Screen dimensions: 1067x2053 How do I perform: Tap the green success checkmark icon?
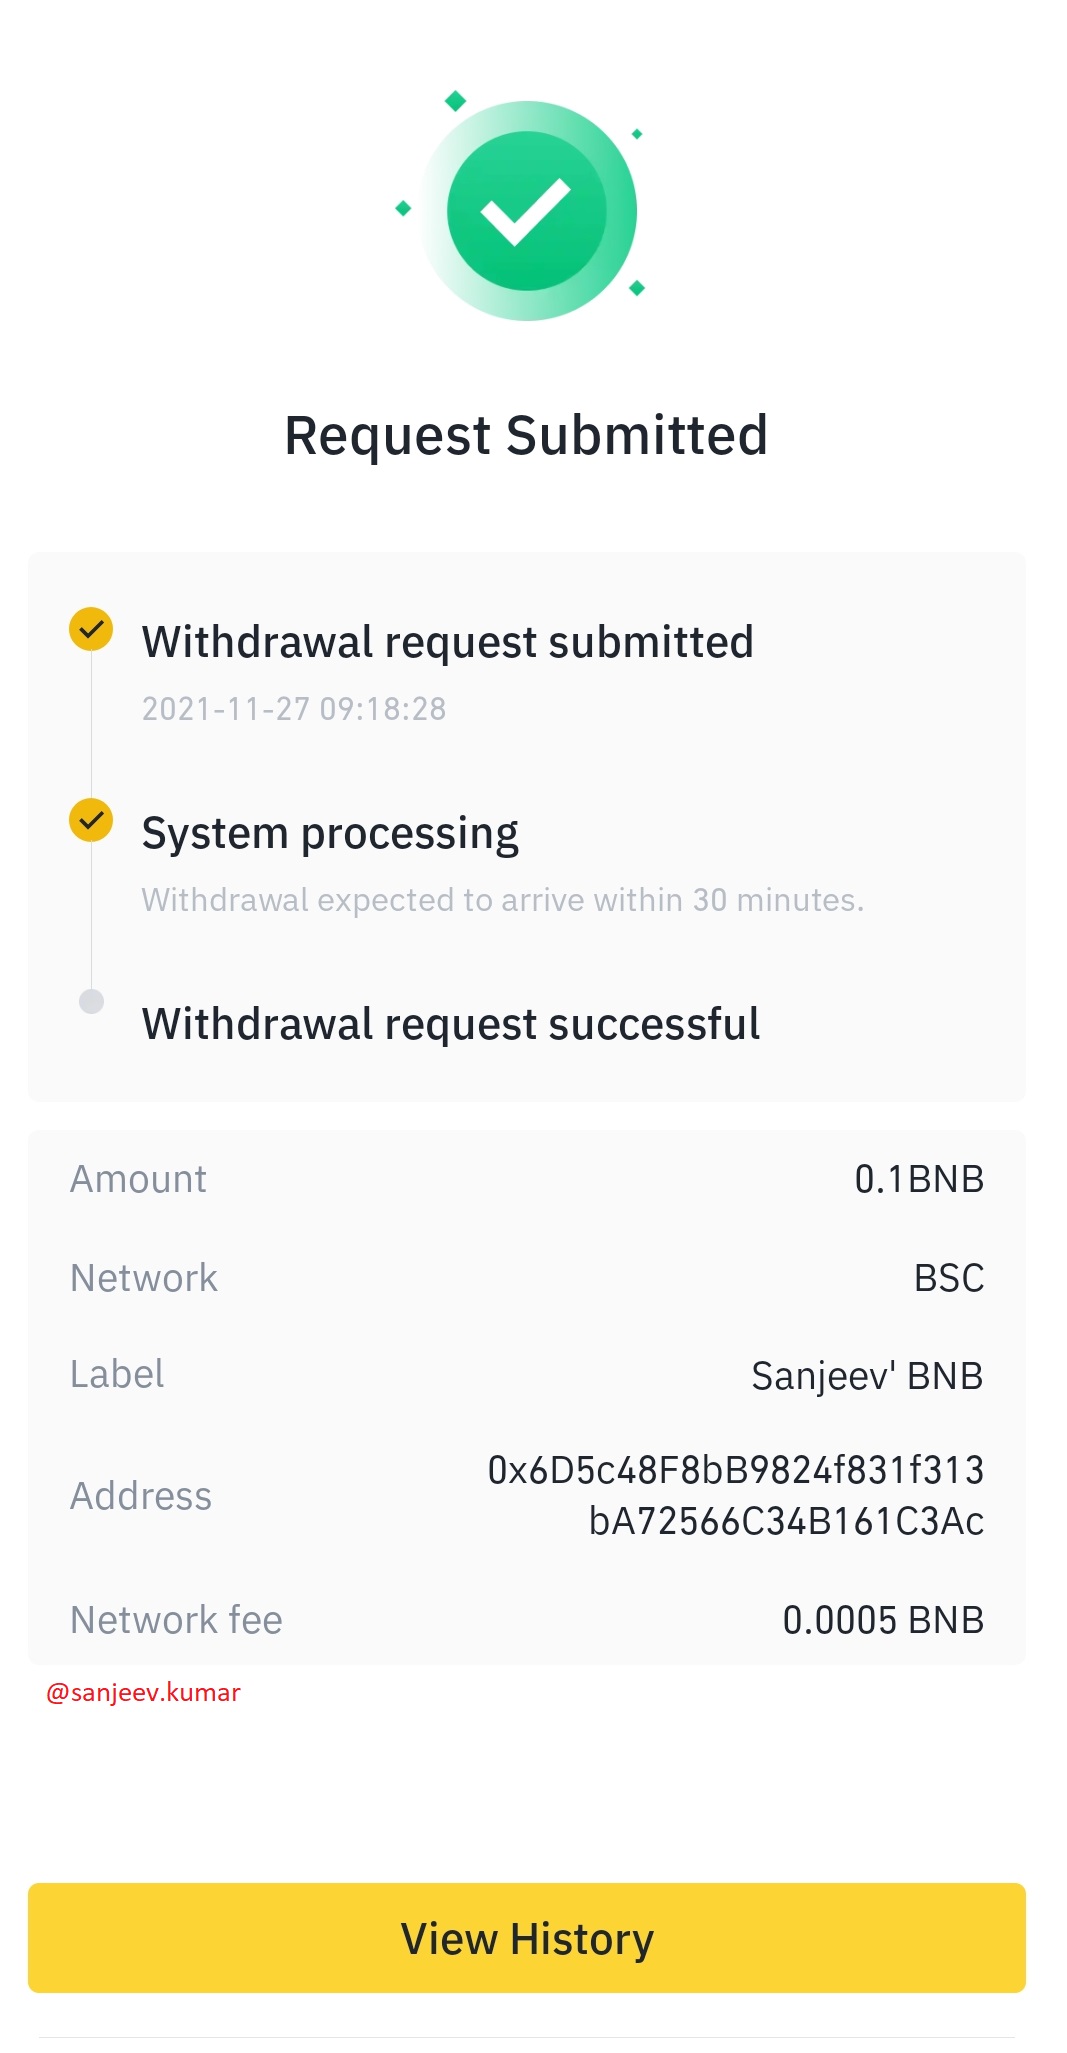click(526, 211)
